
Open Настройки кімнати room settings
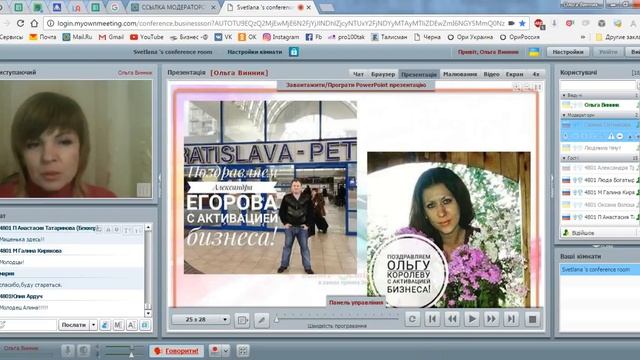(254, 52)
